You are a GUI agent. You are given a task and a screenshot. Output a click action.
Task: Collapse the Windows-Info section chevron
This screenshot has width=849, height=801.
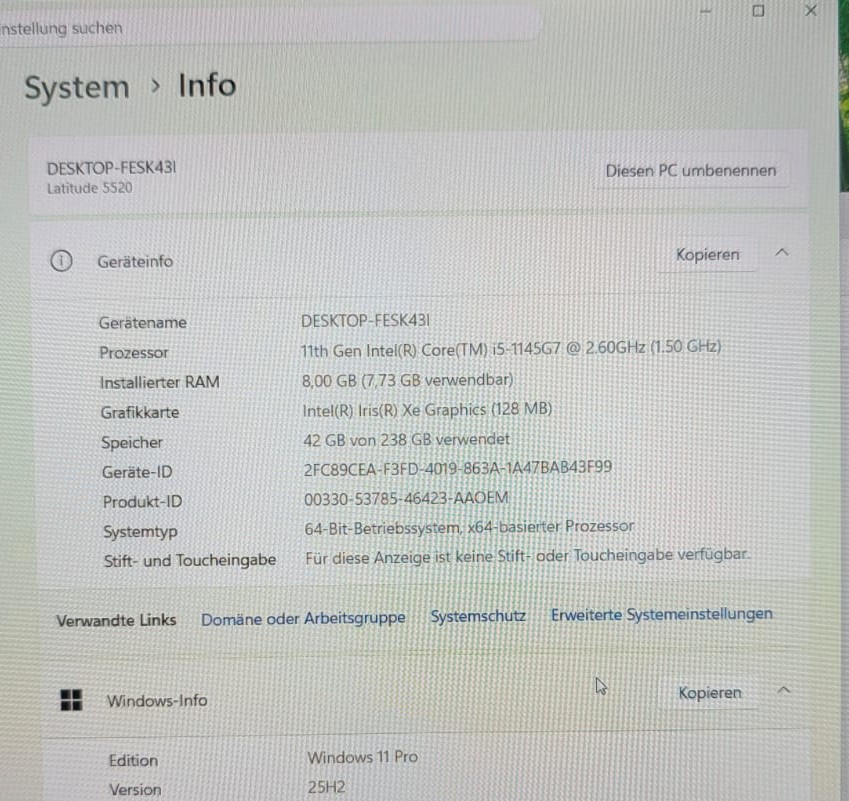tap(783, 690)
